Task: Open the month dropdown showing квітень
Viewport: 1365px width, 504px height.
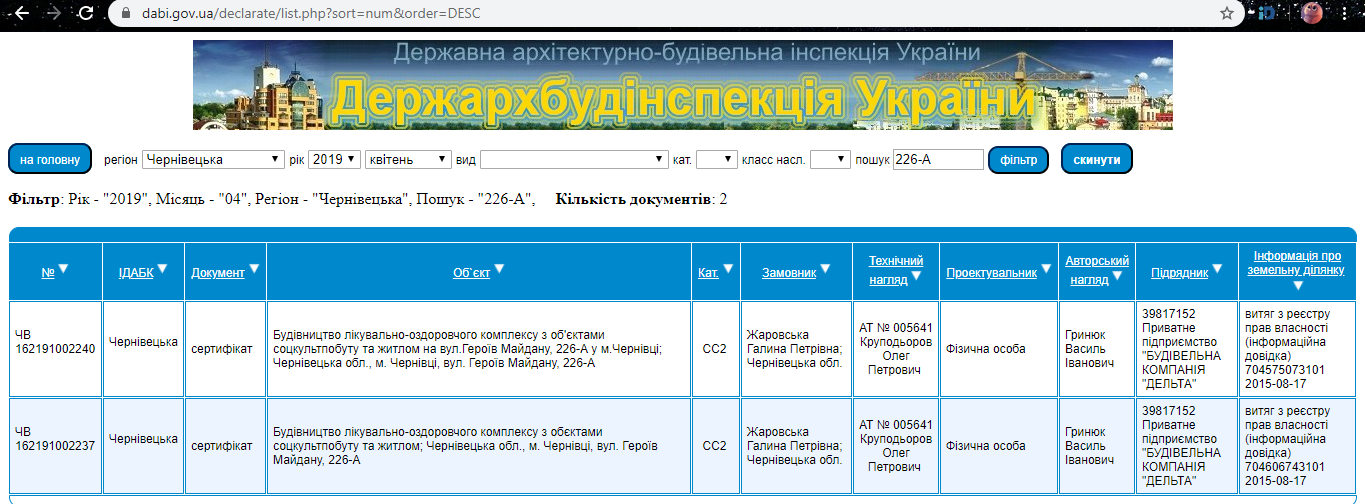Action: tap(408, 160)
